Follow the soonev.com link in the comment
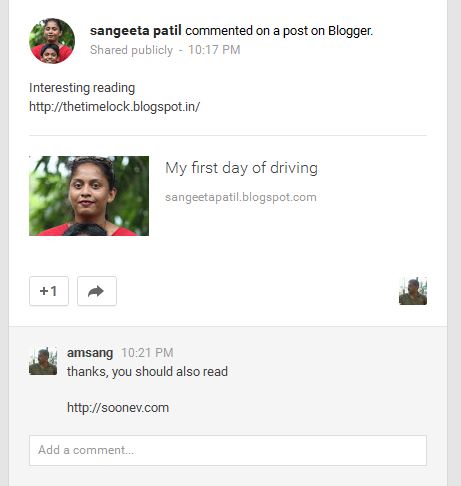The height and width of the screenshot is (486, 461). click(118, 408)
